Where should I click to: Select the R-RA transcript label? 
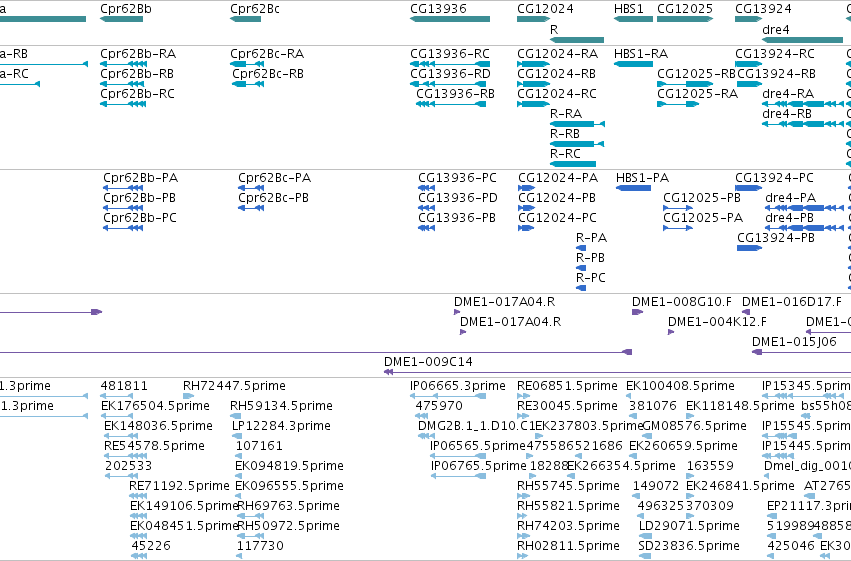click(x=566, y=114)
